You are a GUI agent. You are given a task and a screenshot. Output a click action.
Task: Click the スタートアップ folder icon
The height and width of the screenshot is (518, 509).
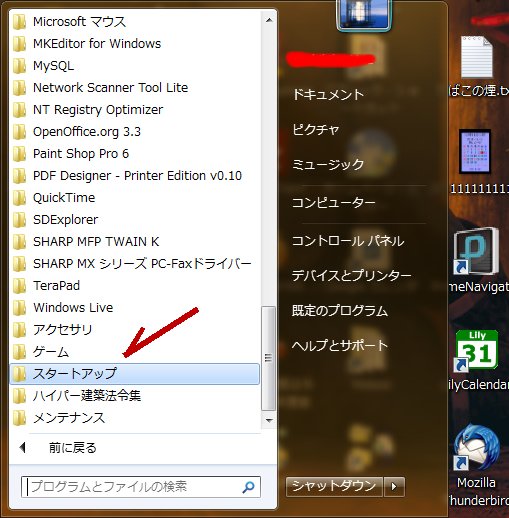19,374
